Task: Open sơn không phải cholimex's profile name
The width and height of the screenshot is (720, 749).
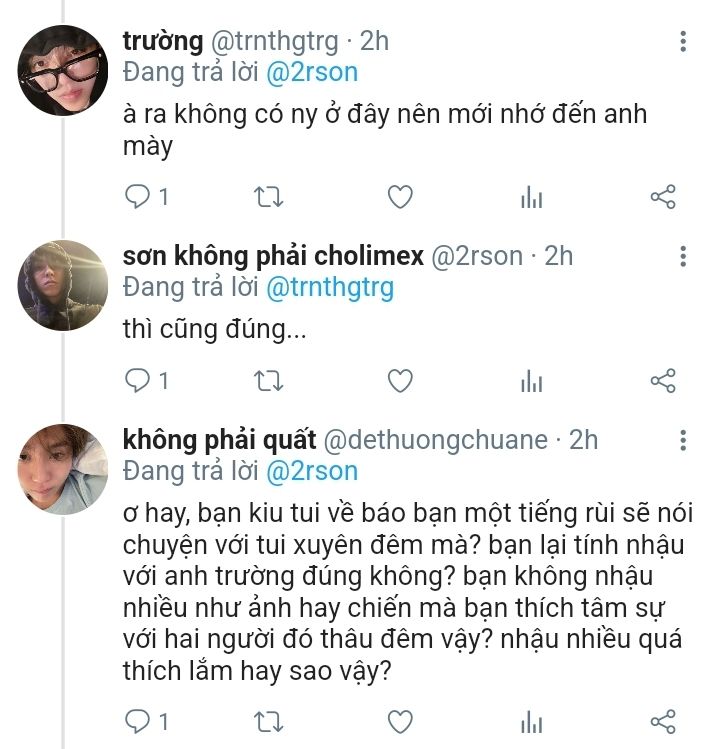Action: click(x=272, y=256)
